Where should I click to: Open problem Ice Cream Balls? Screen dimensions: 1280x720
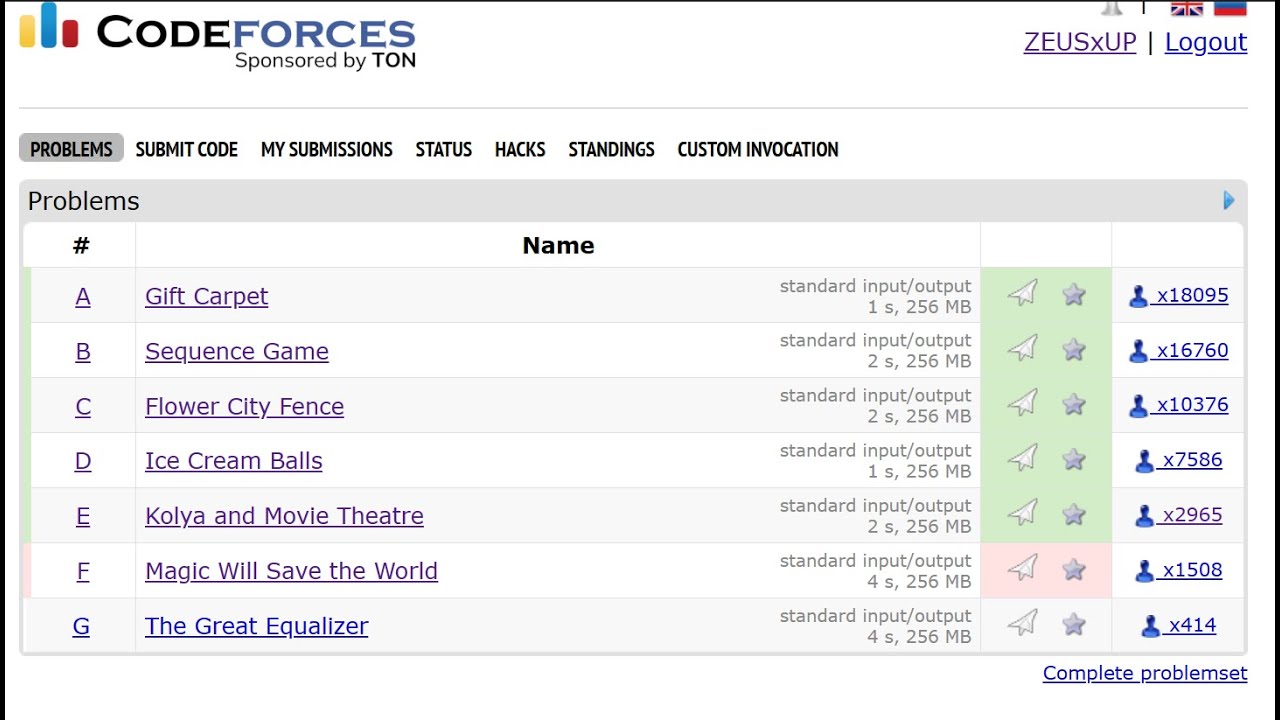tap(234, 461)
